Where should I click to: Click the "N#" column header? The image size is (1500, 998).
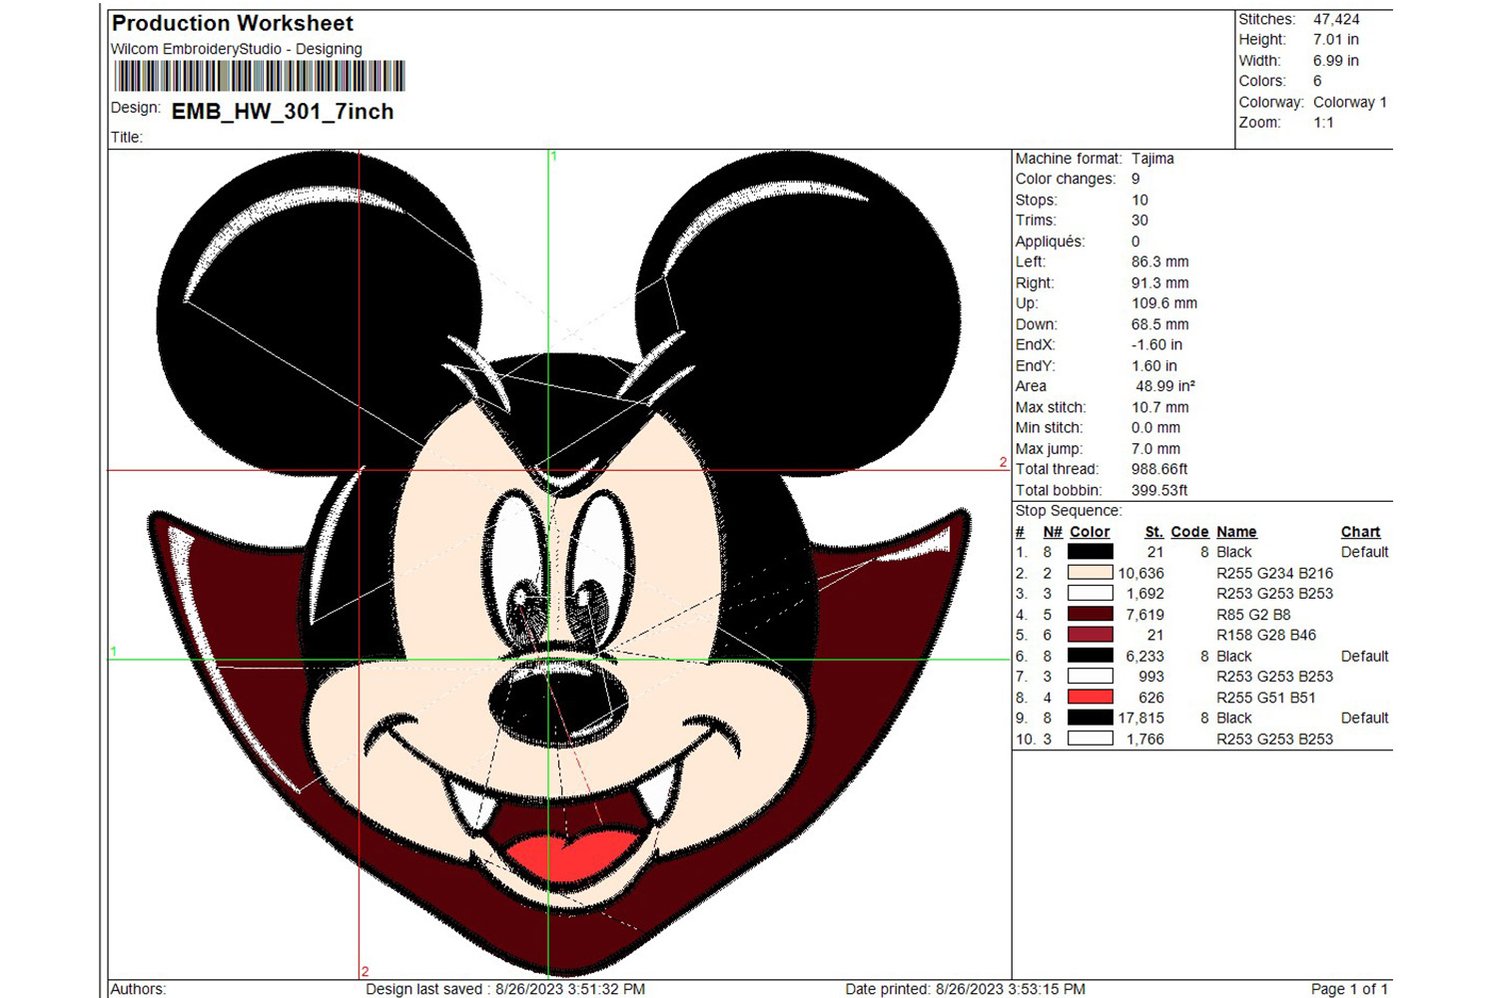1053,532
